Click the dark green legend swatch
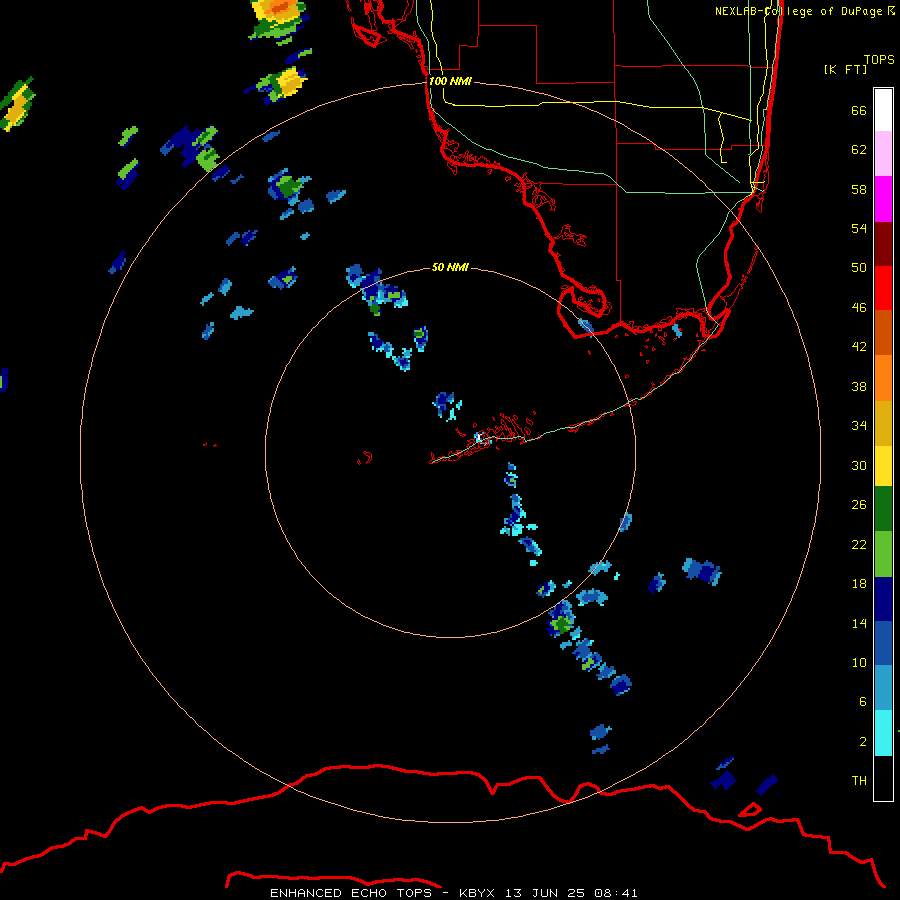 [883, 509]
